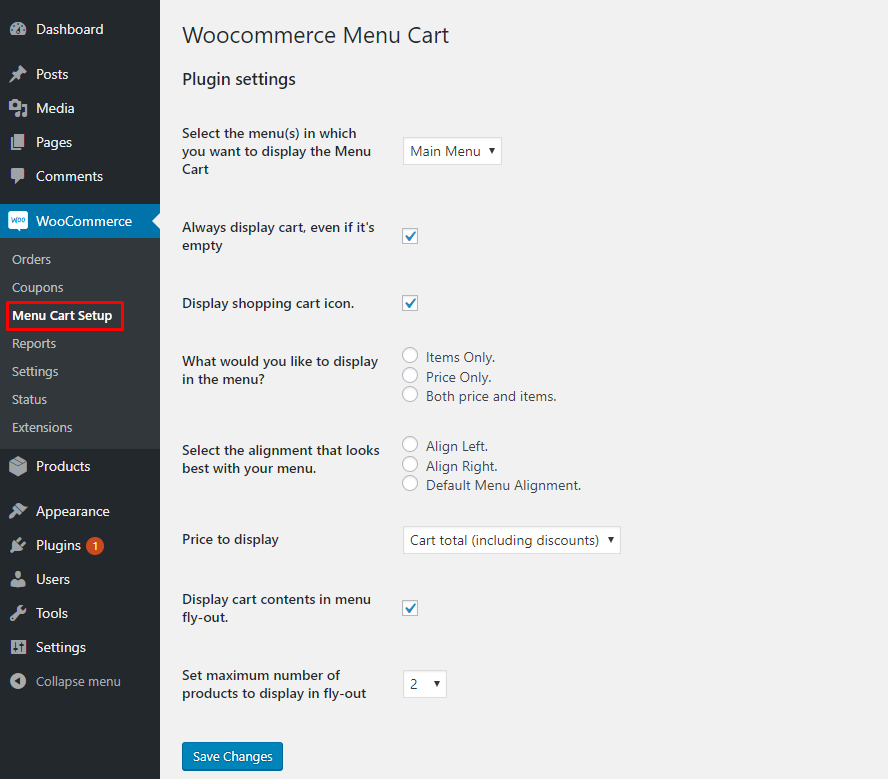Screen dimensions: 888x779
Task: Go to WooCommerce Reports submenu
Action: pyautogui.click(x=34, y=343)
